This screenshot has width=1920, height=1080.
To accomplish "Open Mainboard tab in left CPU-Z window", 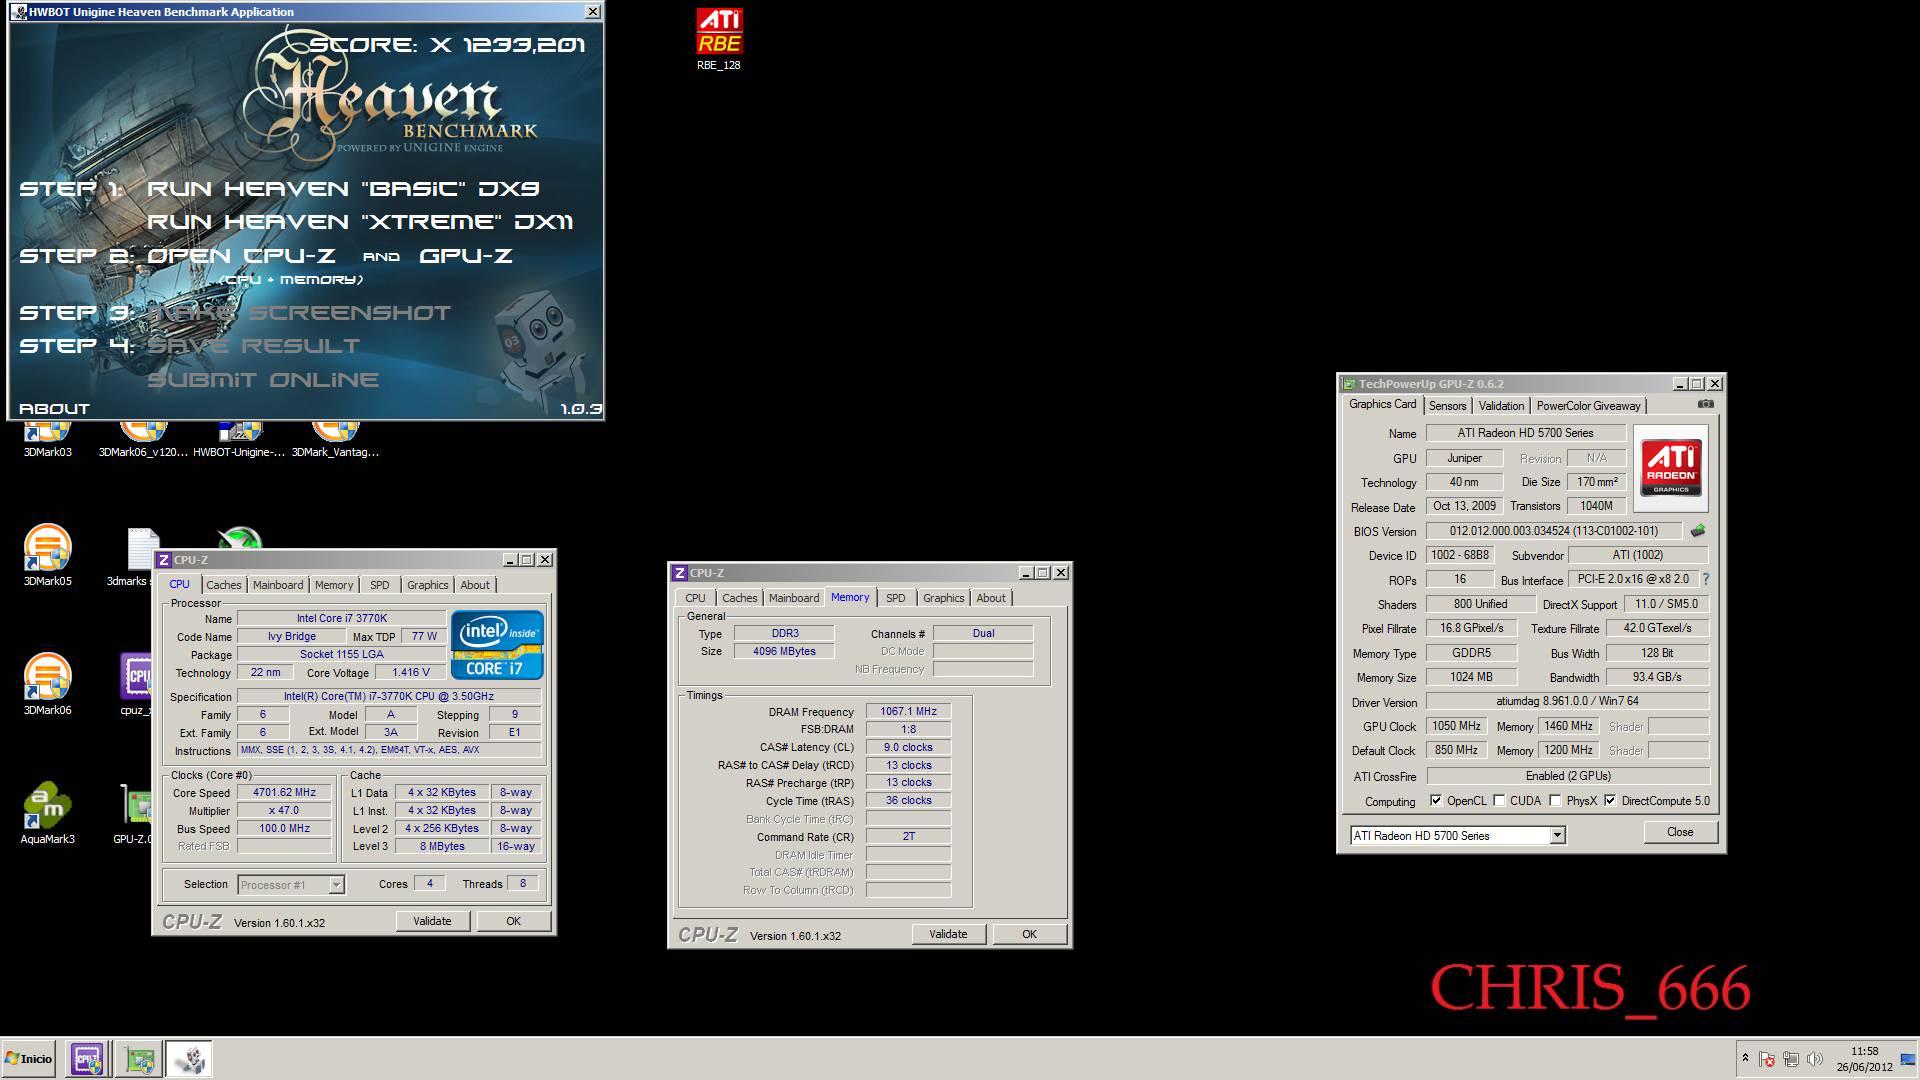I will [278, 585].
